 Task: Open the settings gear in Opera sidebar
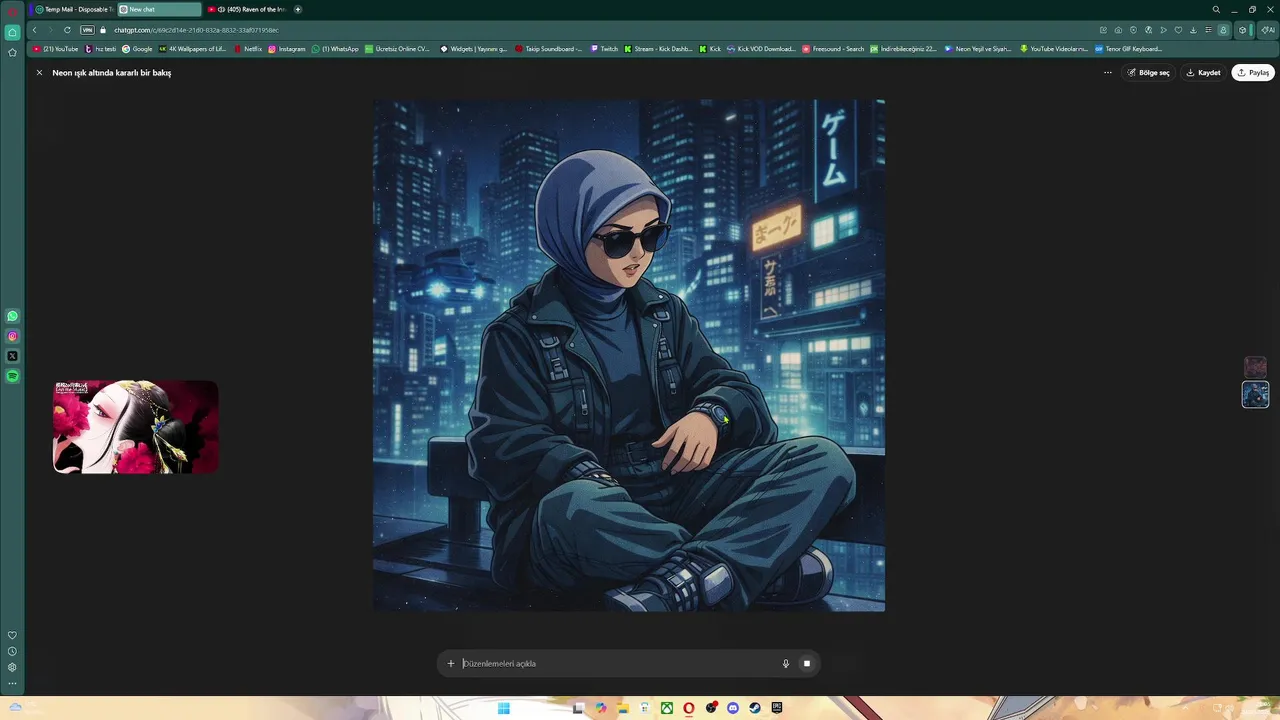tap(12, 667)
